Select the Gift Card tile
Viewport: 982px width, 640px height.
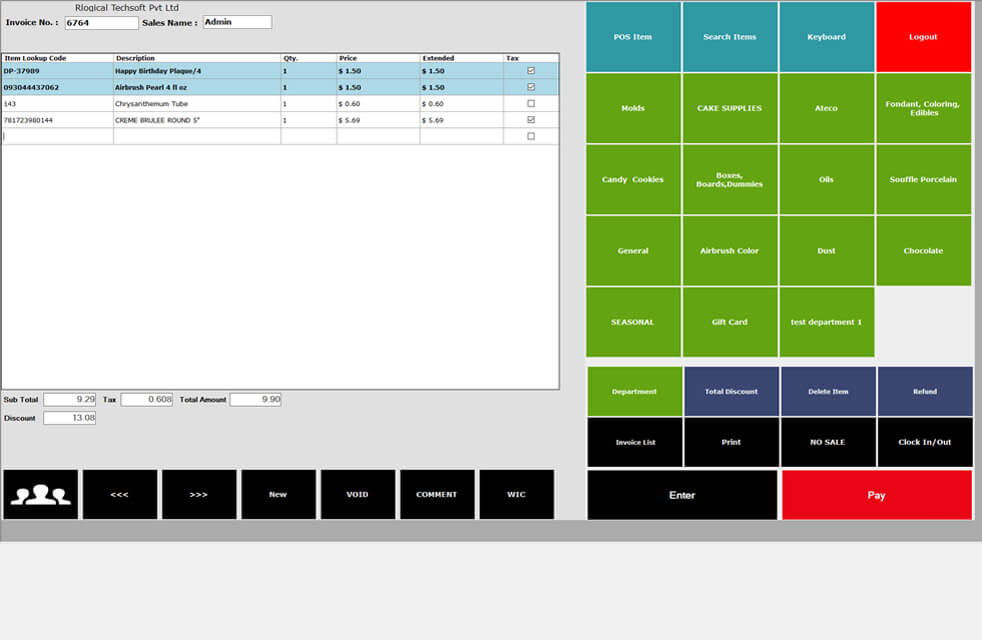pyautogui.click(x=730, y=322)
